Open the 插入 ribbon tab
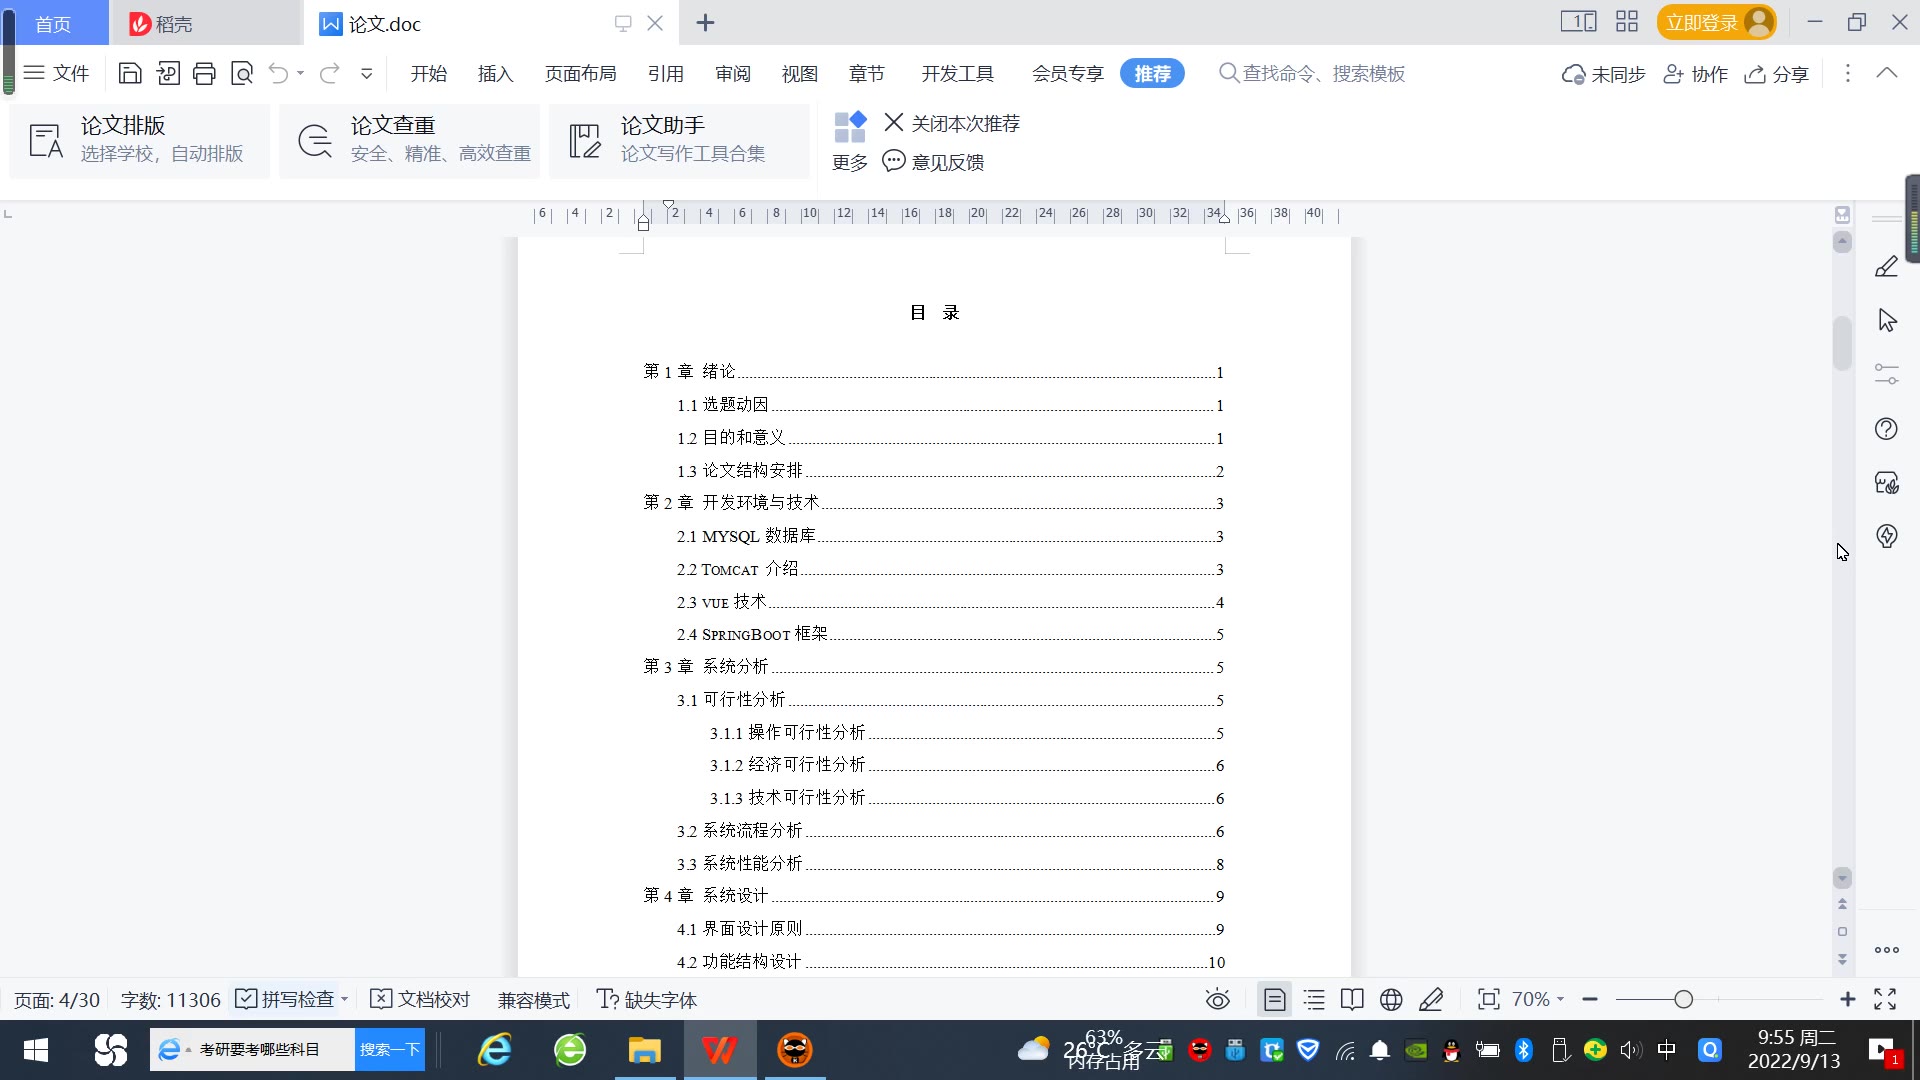The width and height of the screenshot is (1920, 1080). (x=495, y=74)
